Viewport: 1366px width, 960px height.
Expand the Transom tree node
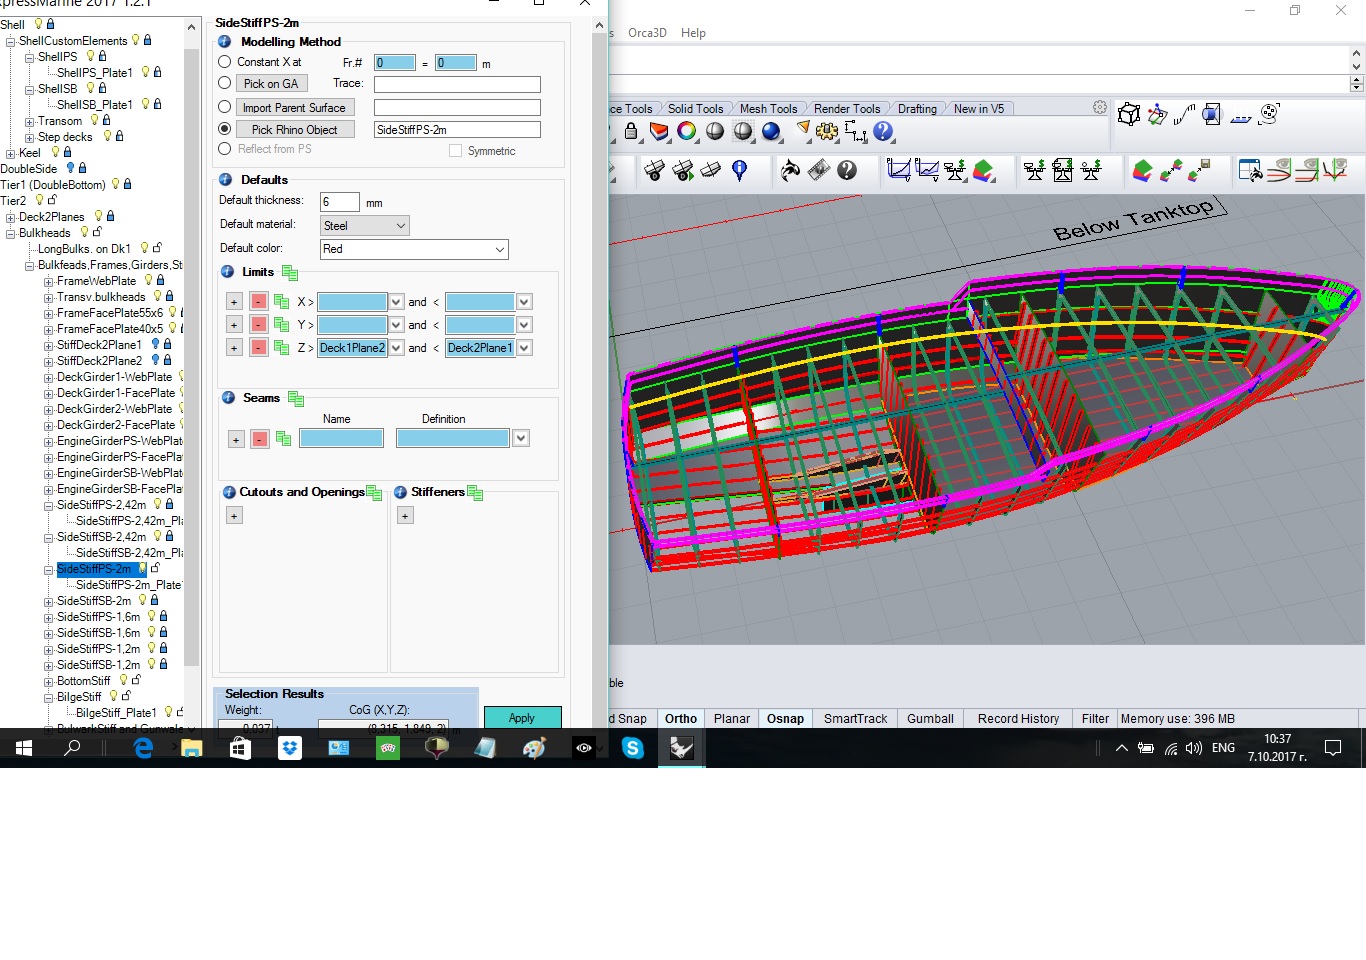(29, 122)
